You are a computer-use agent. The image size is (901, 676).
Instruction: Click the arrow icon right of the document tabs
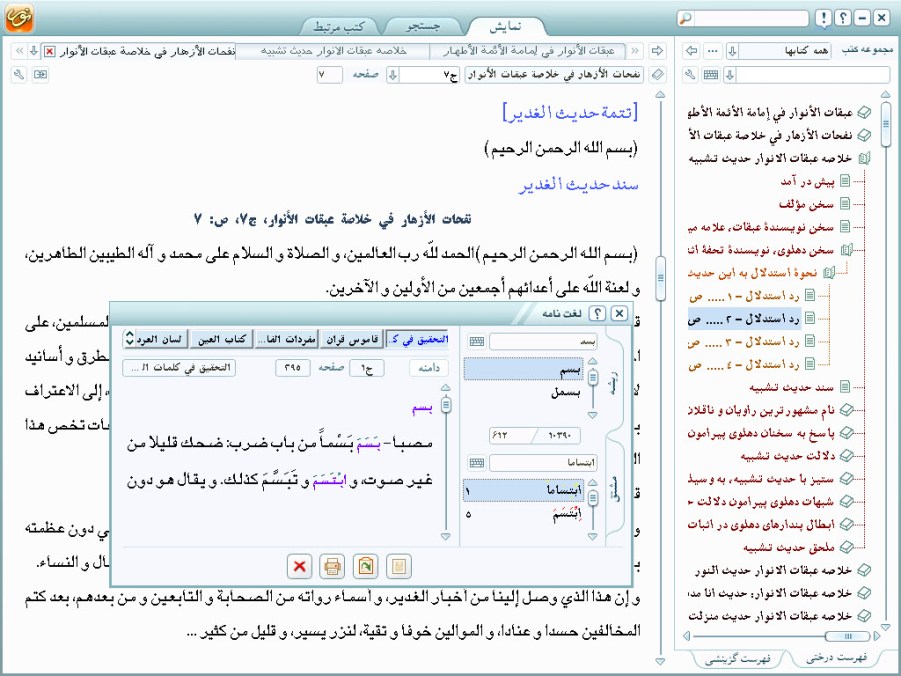point(657,51)
